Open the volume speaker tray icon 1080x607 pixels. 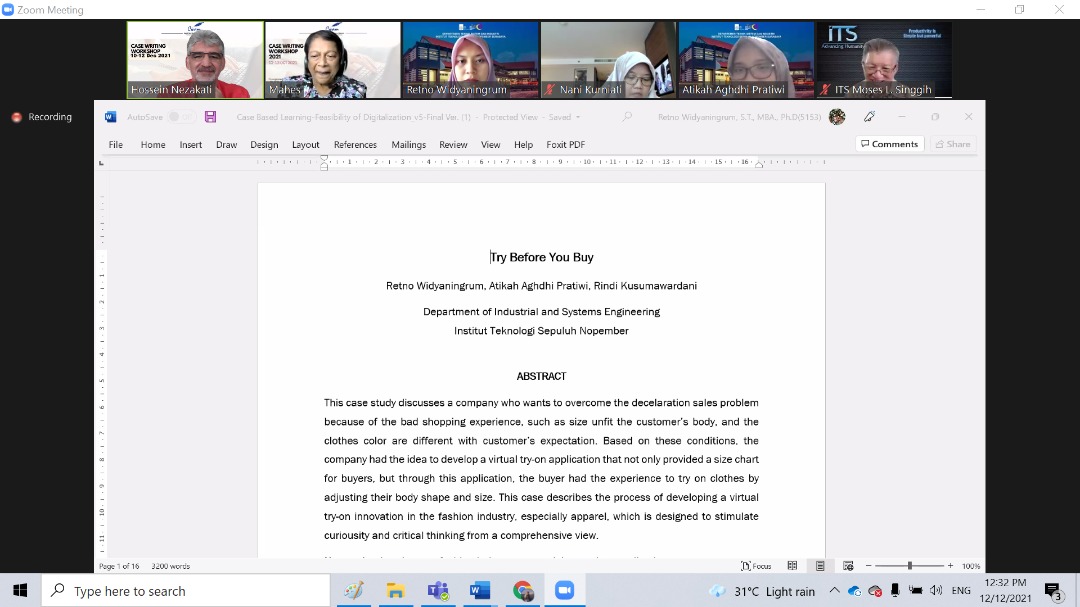tap(935, 590)
